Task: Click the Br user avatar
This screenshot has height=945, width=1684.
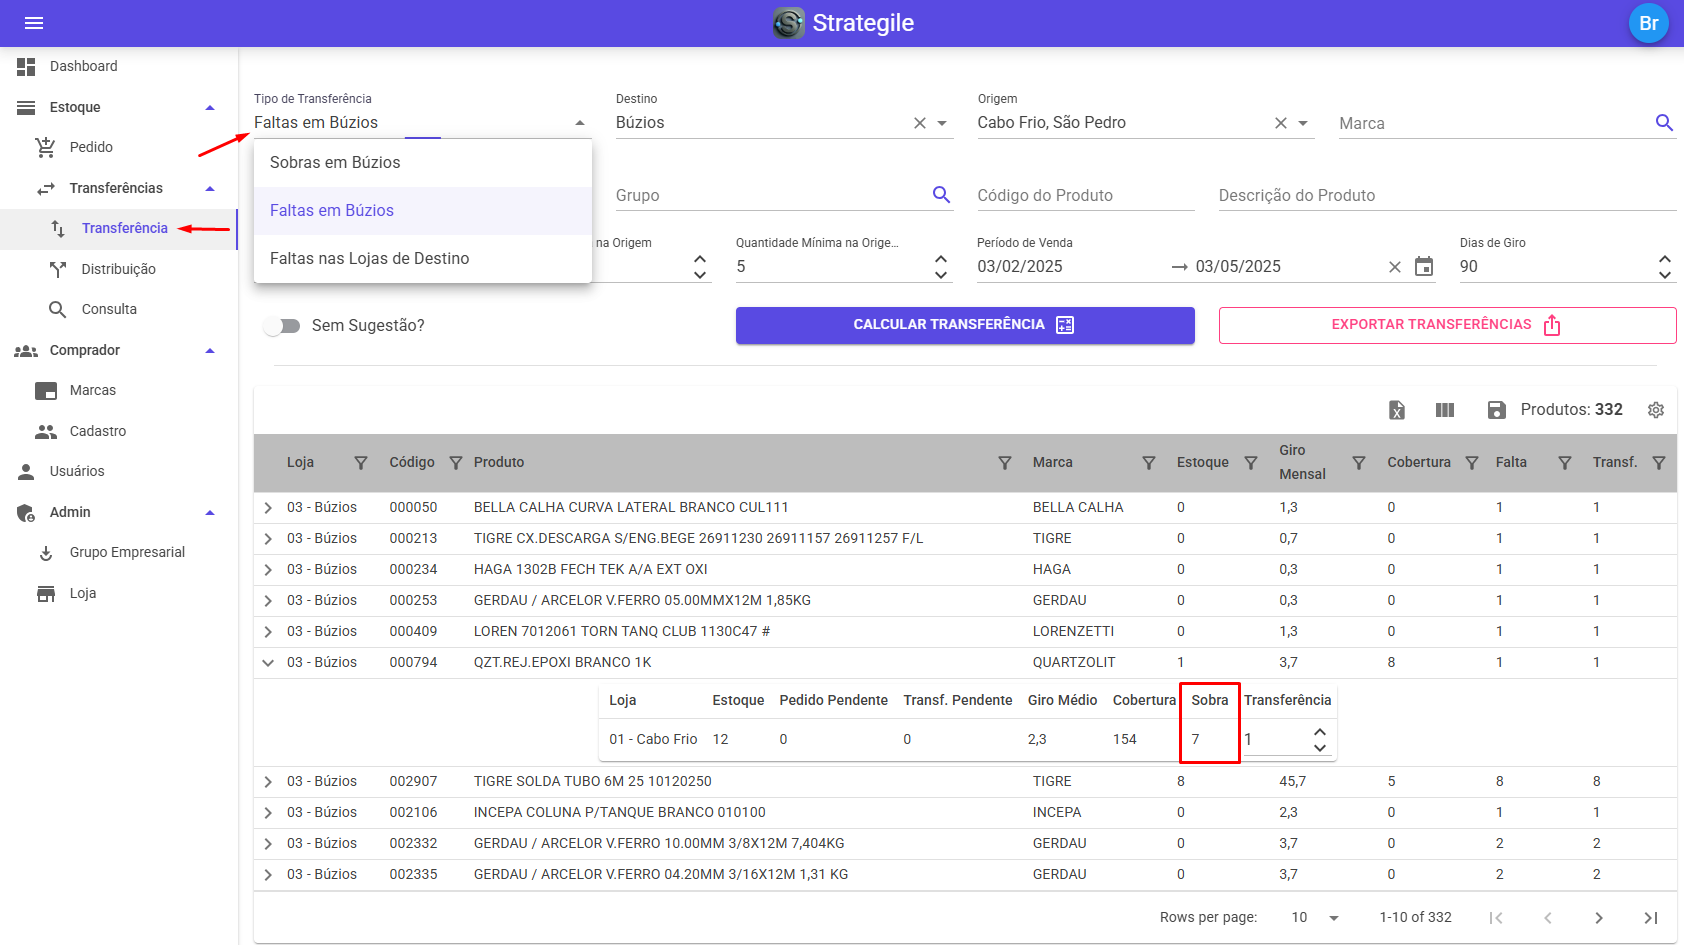Action: [1648, 23]
